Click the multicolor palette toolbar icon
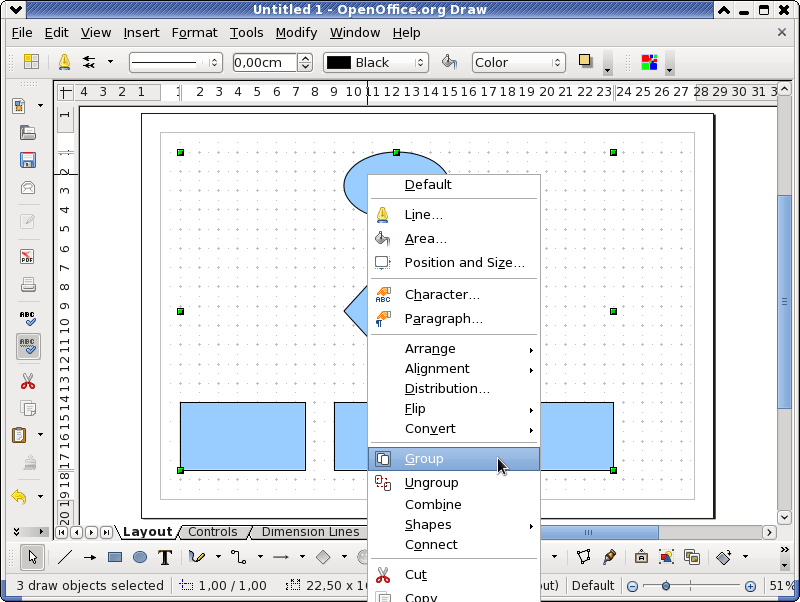The width and height of the screenshot is (800, 602). pyautogui.click(x=649, y=62)
